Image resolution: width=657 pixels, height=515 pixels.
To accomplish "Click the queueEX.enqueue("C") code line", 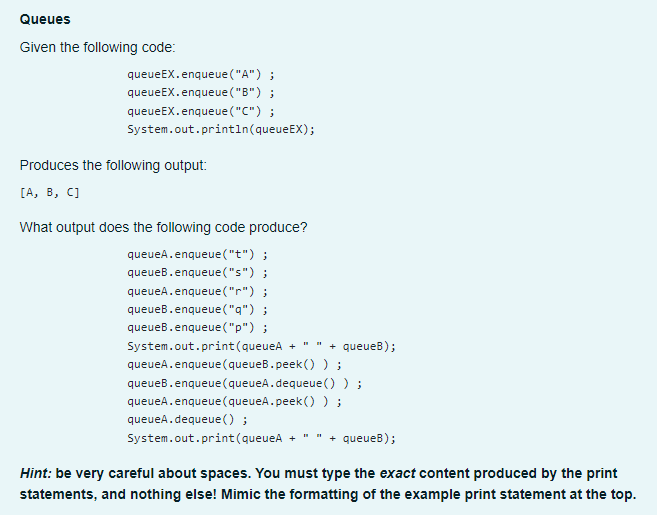I will [x=201, y=111].
